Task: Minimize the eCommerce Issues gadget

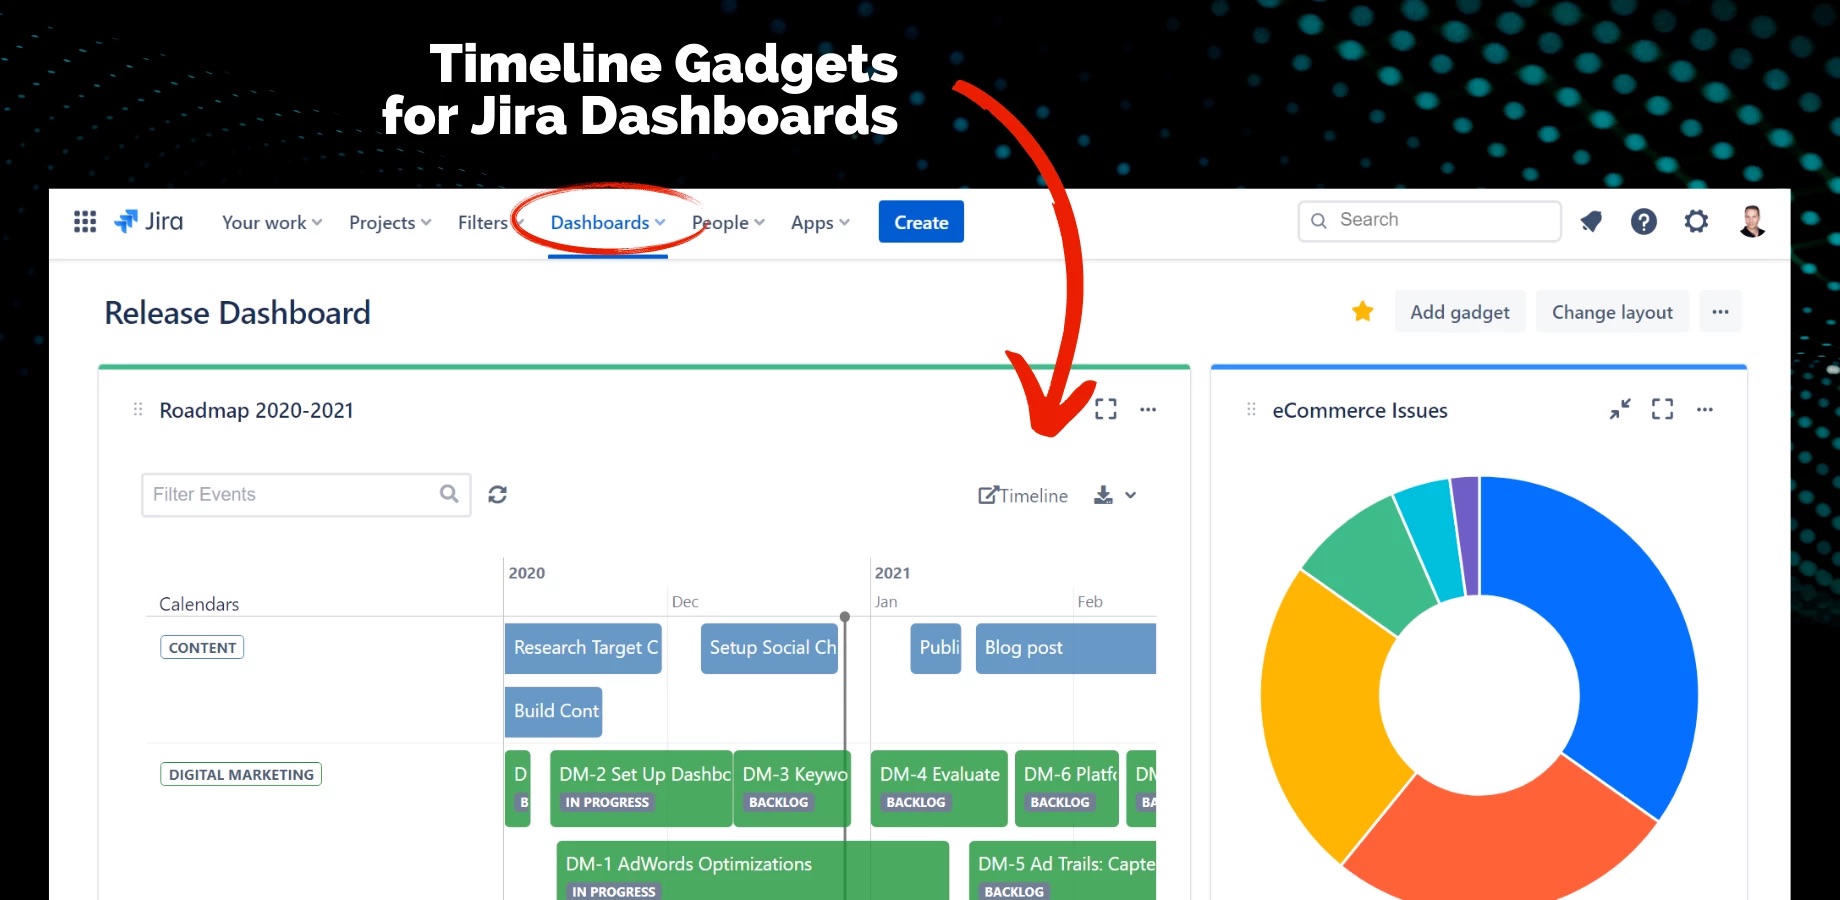Action: click(x=1620, y=409)
